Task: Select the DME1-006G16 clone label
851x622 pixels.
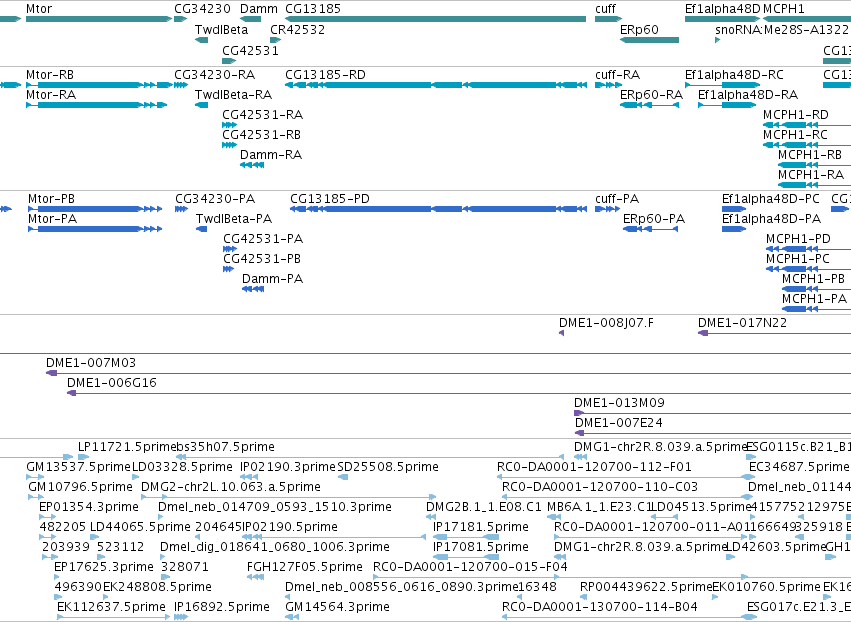Action: (x=112, y=383)
